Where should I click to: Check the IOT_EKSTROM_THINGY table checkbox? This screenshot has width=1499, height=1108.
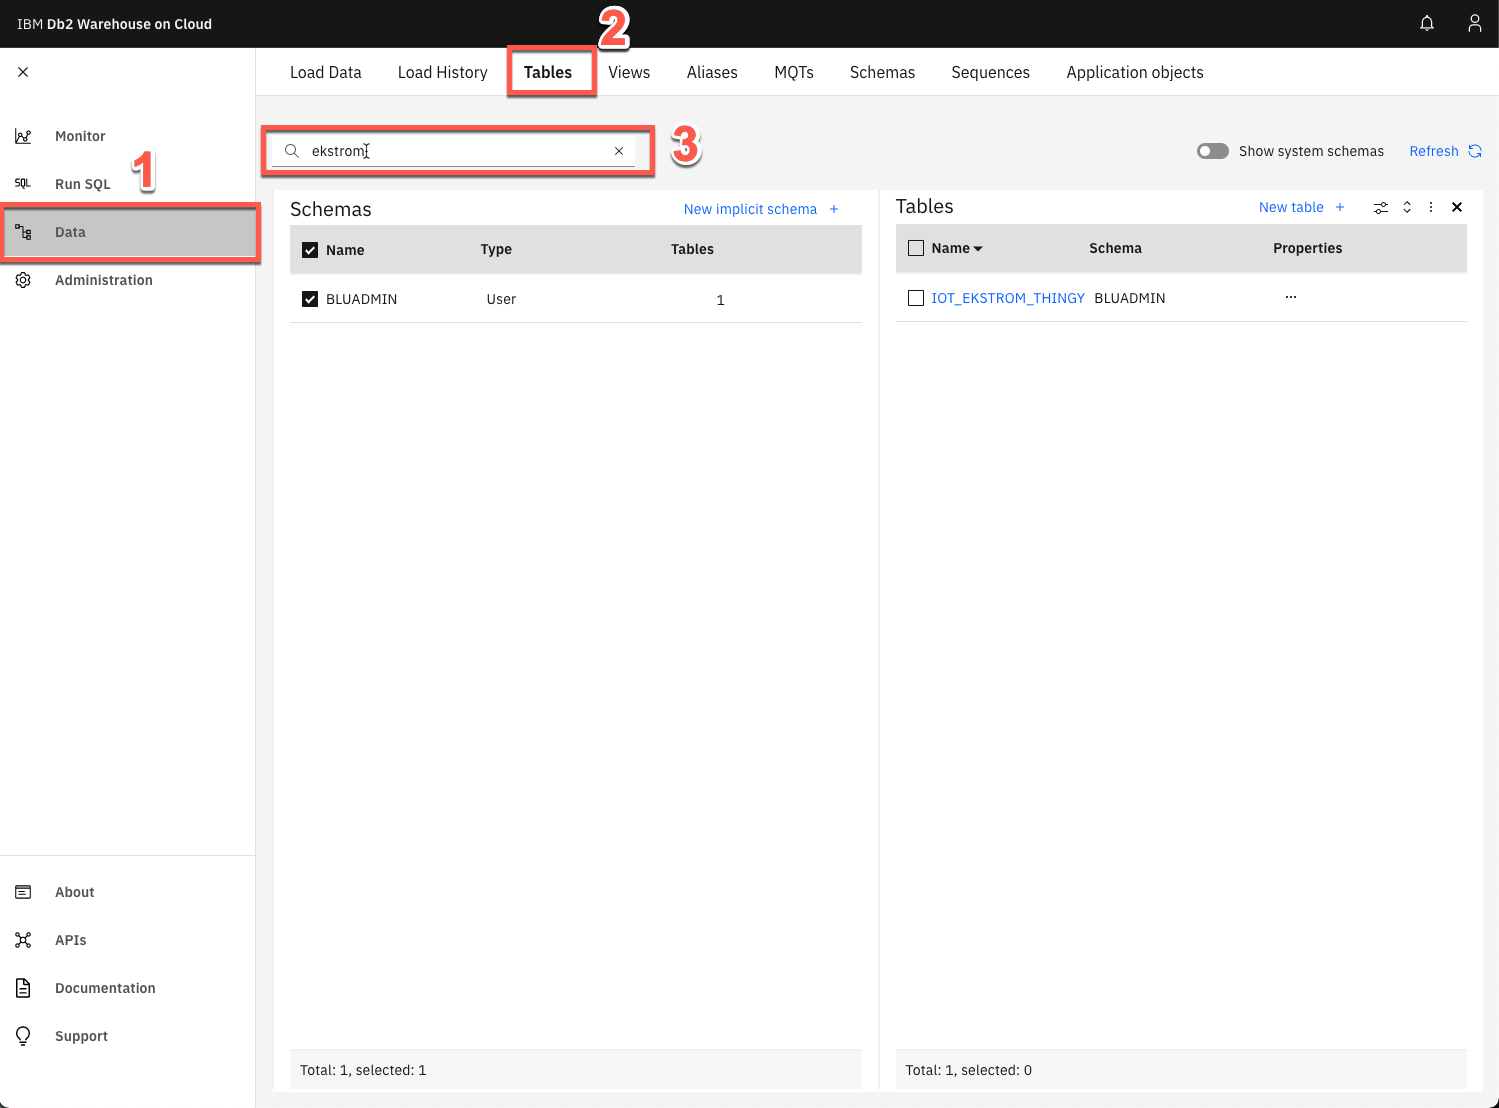(x=916, y=298)
